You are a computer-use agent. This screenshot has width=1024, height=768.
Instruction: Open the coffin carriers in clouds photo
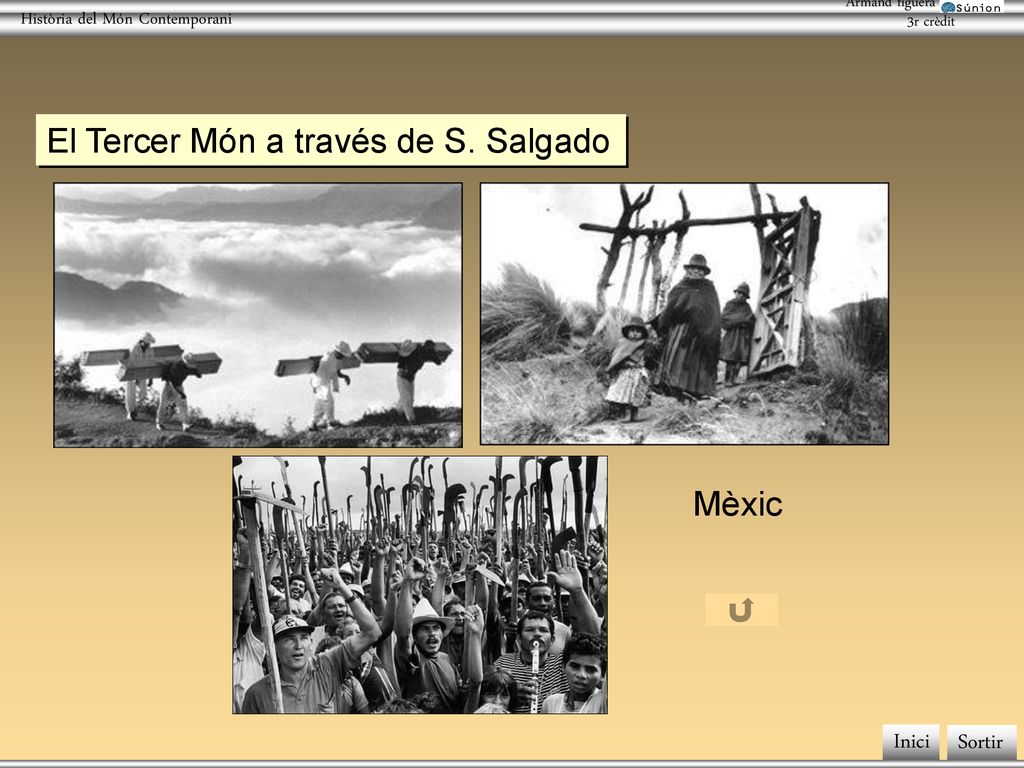pos(258,315)
